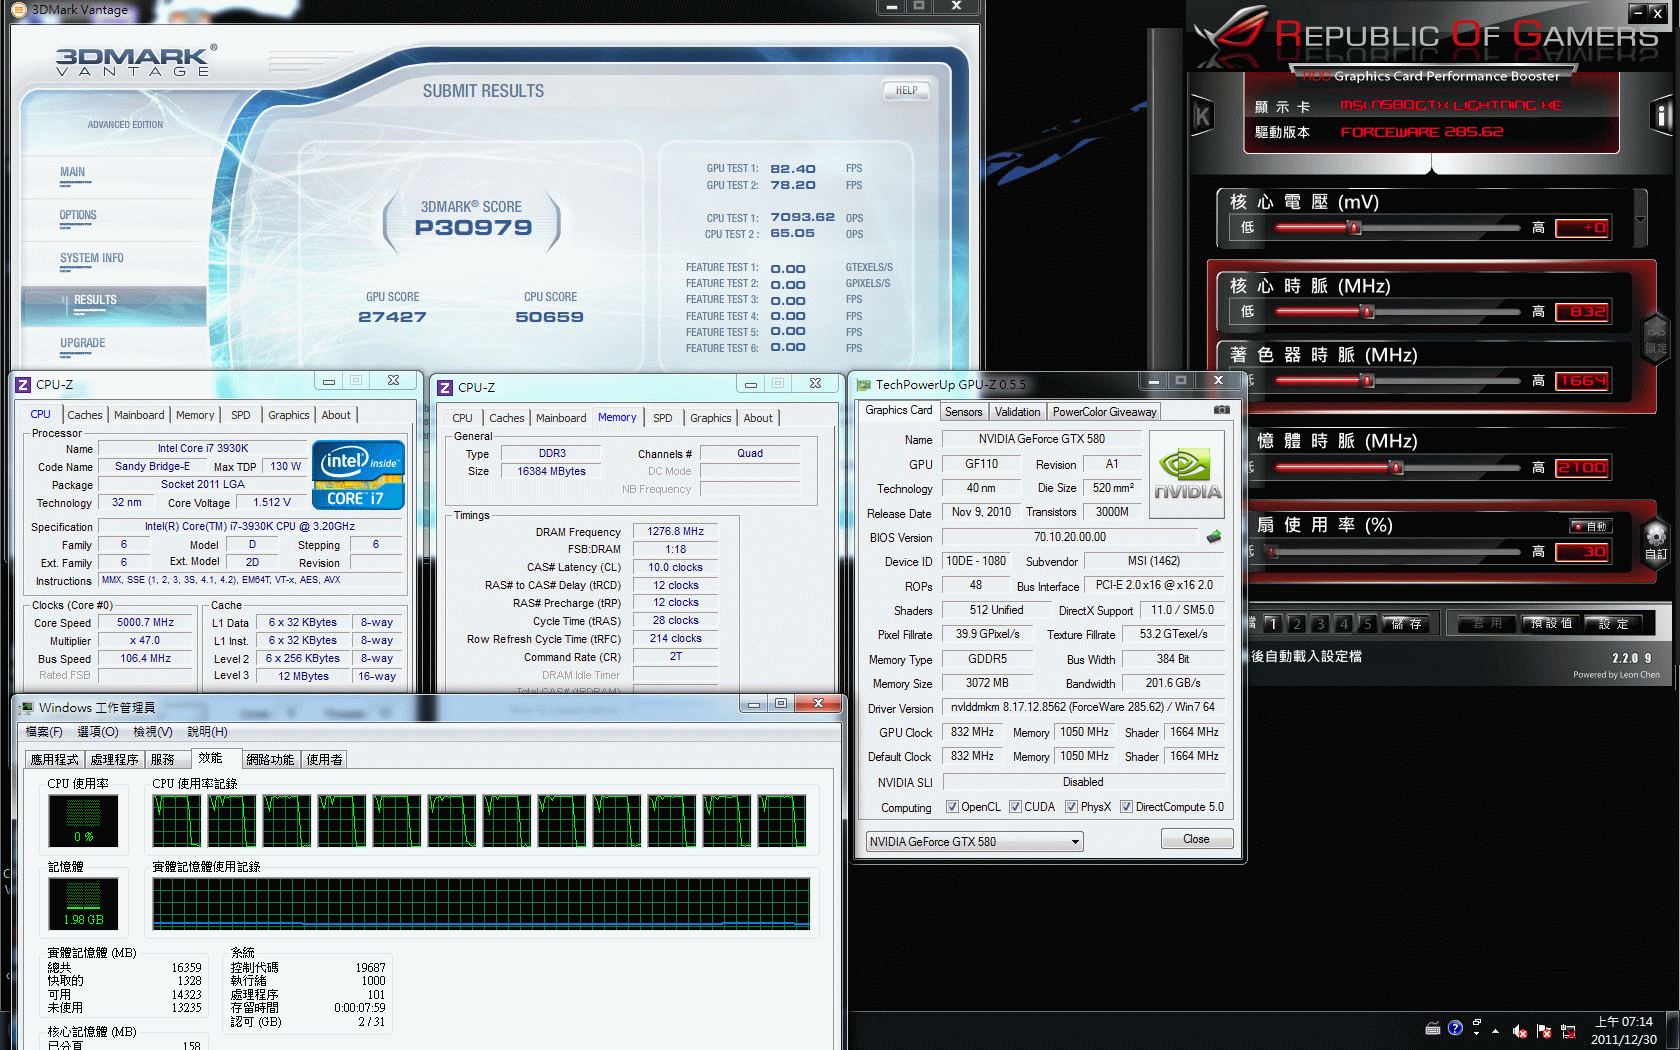
Task: Open Task Manager 檔案(F) menu
Action: pyautogui.click(x=44, y=732)
